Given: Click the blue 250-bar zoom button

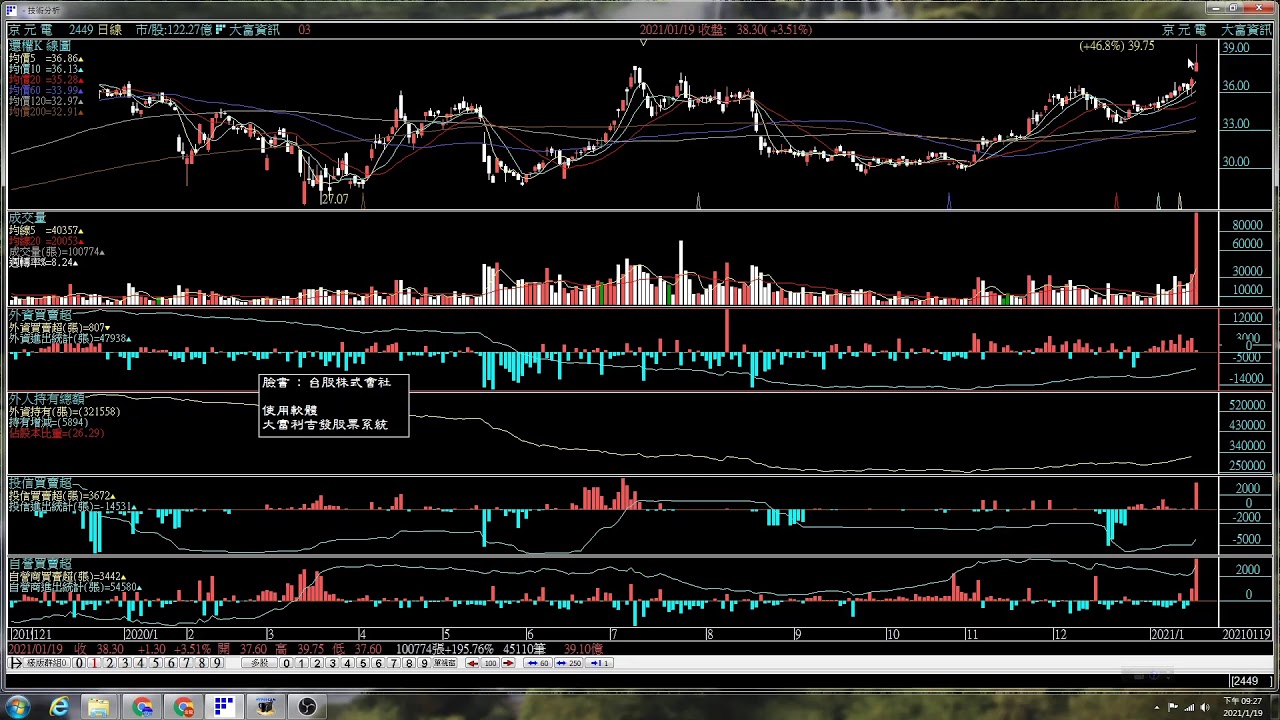Looking at the screenshot, I should coord(569,663).
